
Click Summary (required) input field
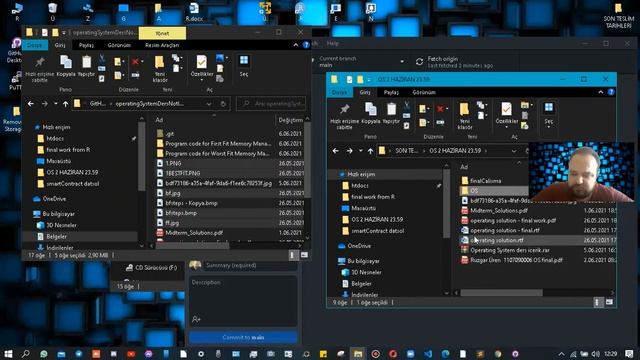(x=251, y=265)
